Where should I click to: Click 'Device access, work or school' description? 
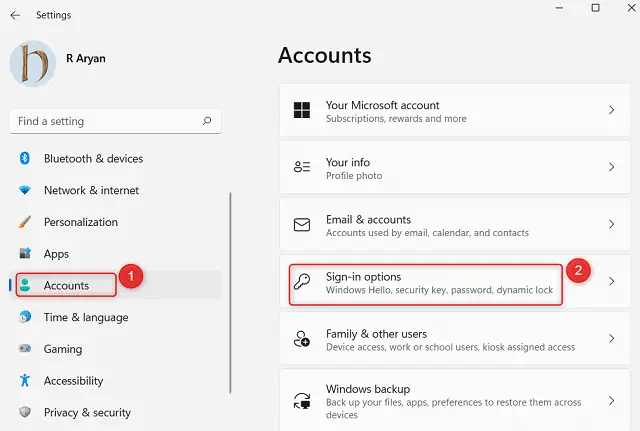pyautogui.click(x=451, y=347)
